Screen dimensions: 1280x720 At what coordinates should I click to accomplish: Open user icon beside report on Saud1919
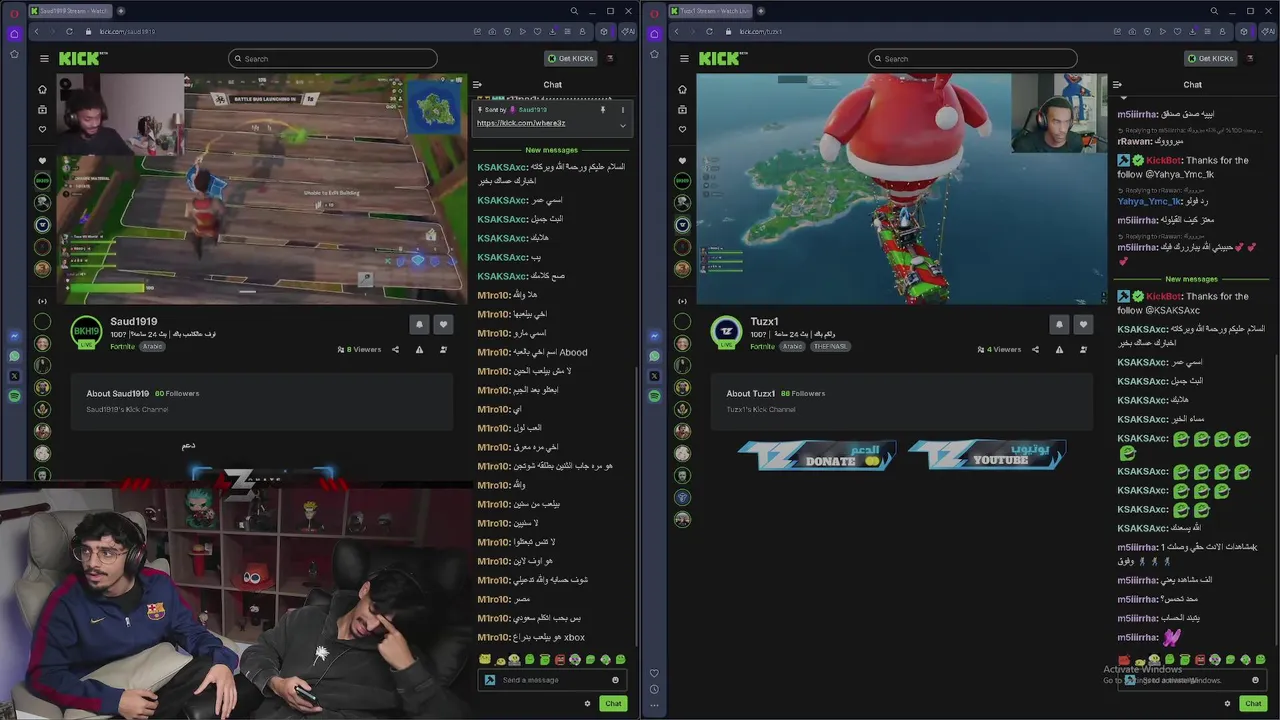443,349
